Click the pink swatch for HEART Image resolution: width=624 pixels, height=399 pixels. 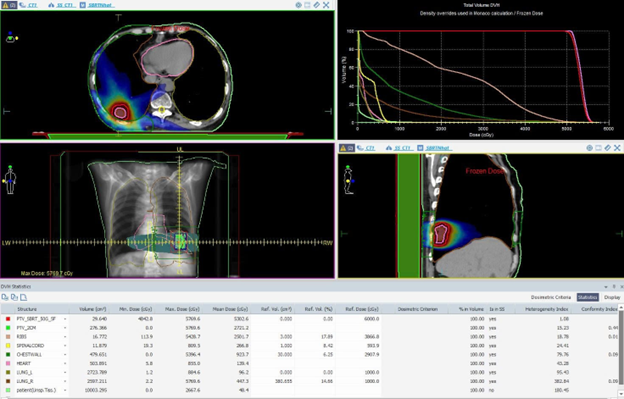tap(8, 364)
